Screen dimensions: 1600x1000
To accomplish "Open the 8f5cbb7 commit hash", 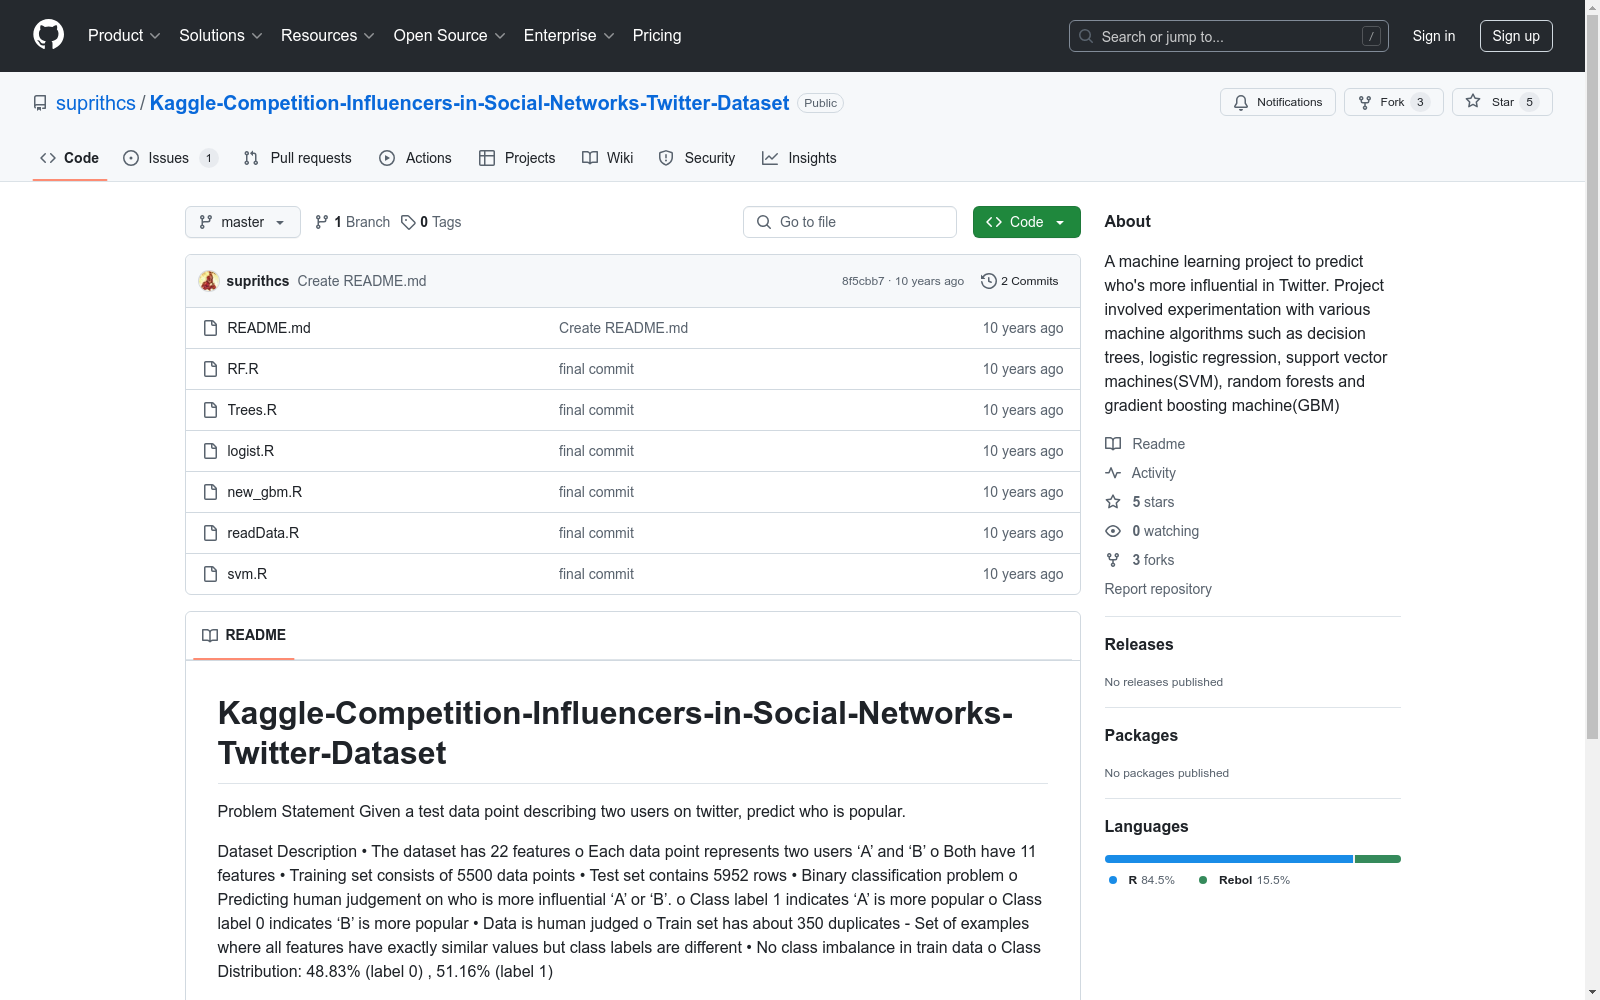I will (863, 281).
